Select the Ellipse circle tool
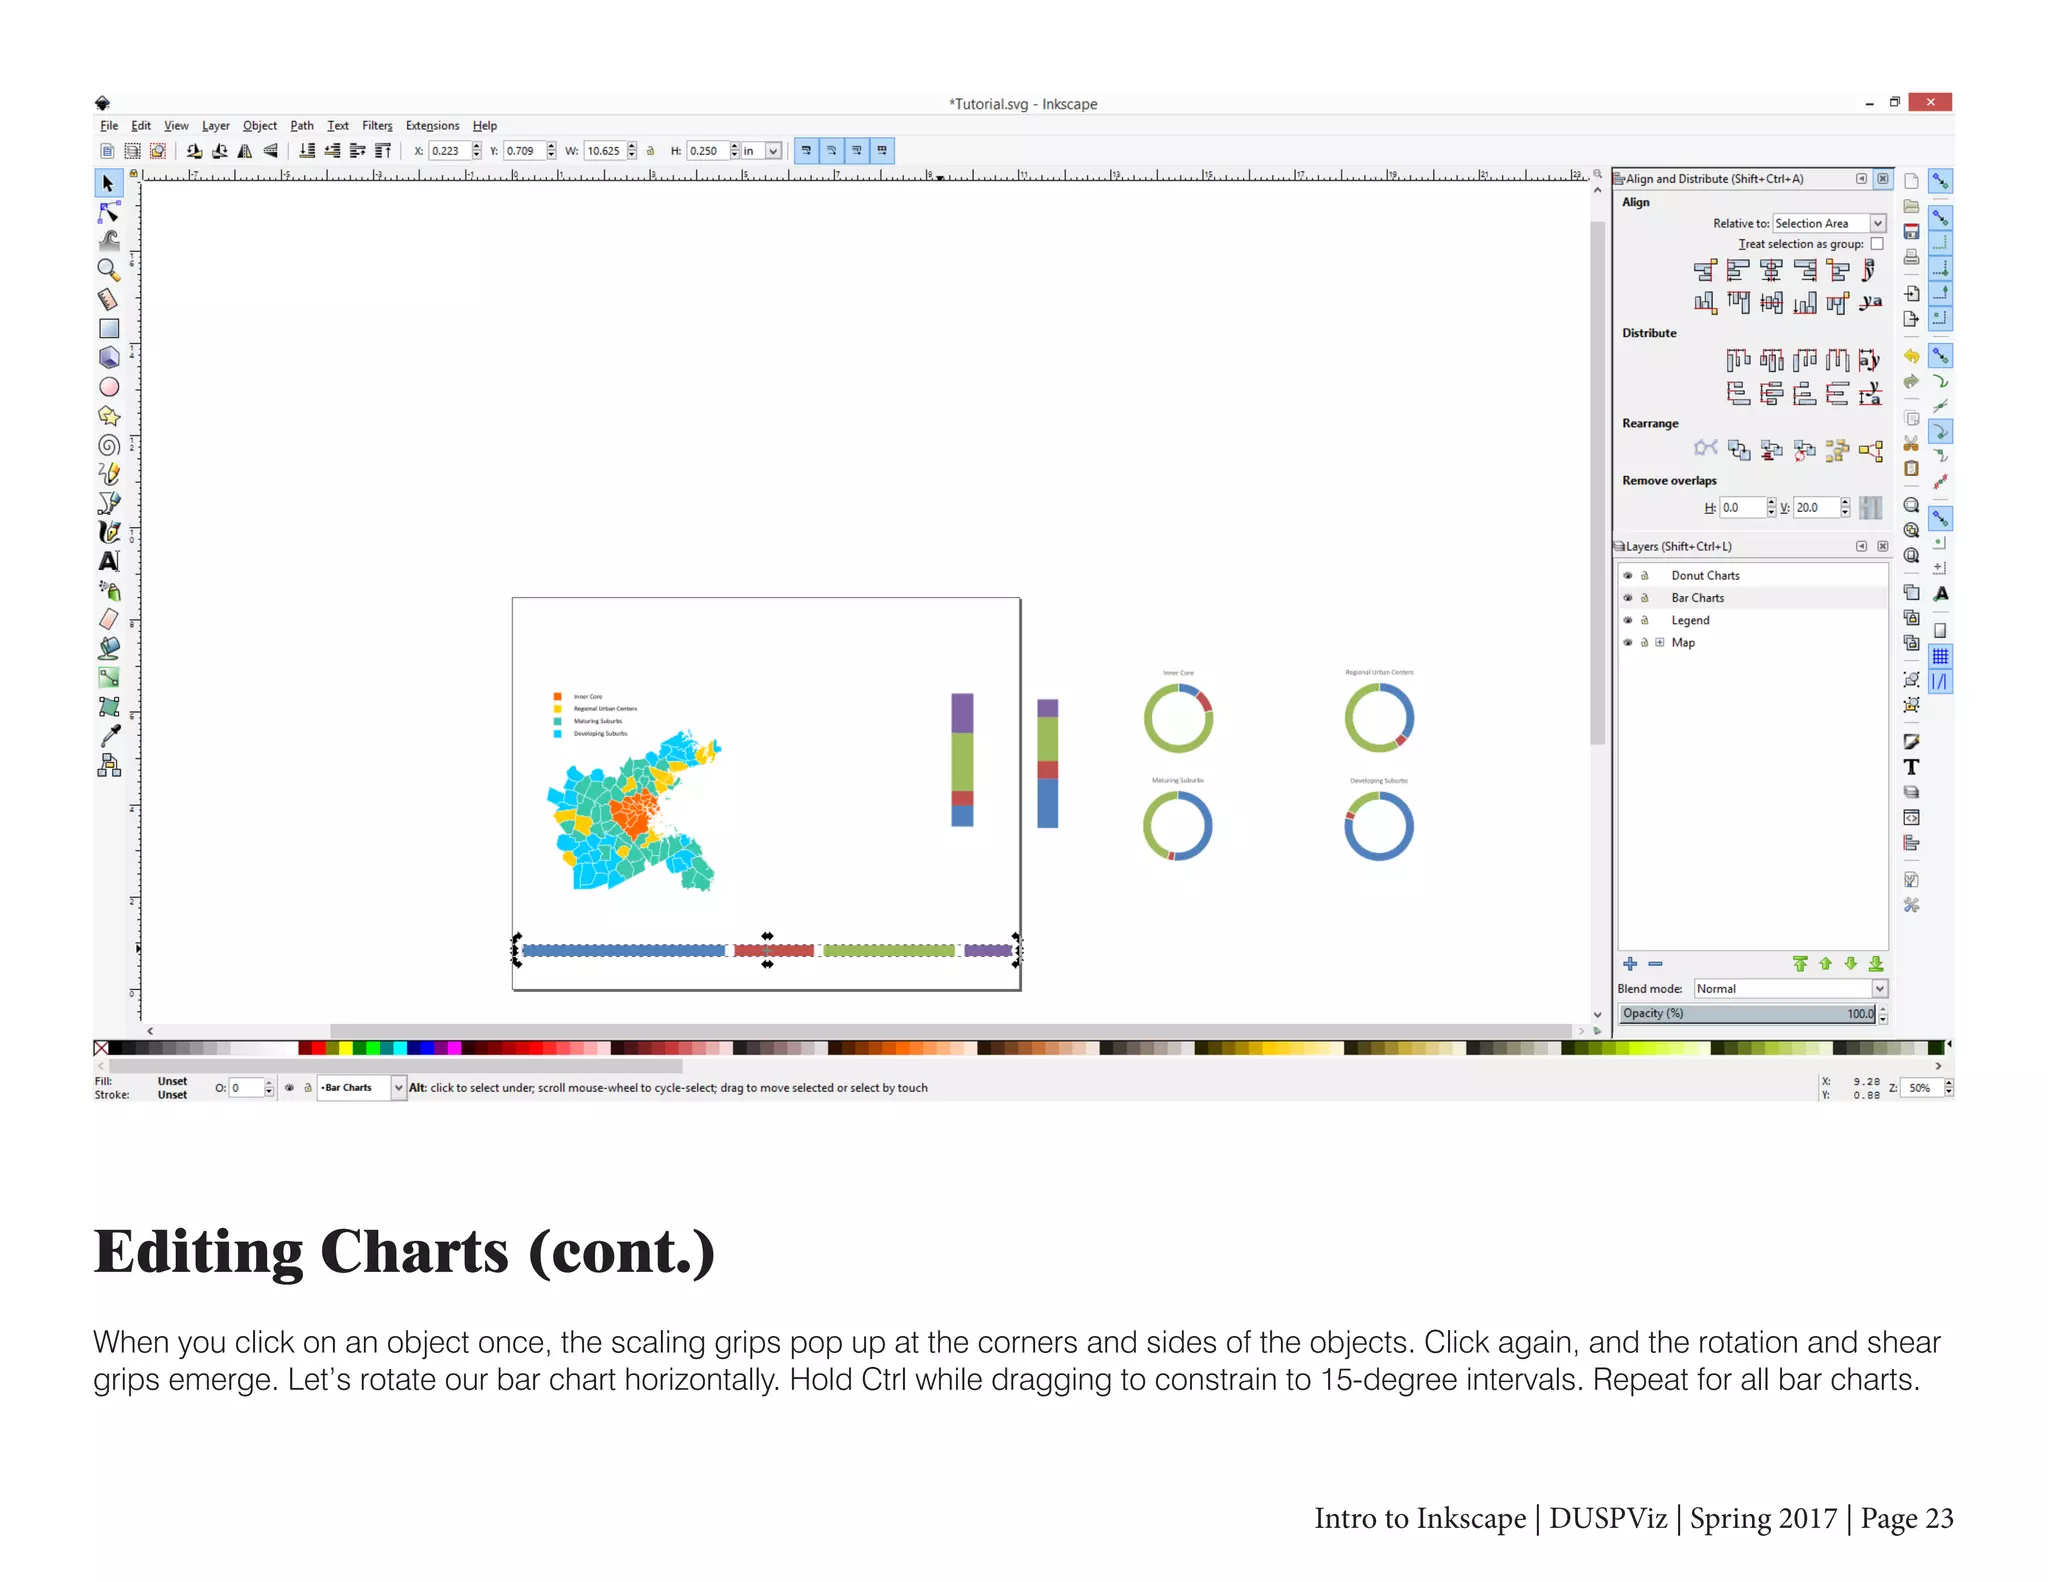This screenshot has width=2048, height=1582. [x=108, y=387]
